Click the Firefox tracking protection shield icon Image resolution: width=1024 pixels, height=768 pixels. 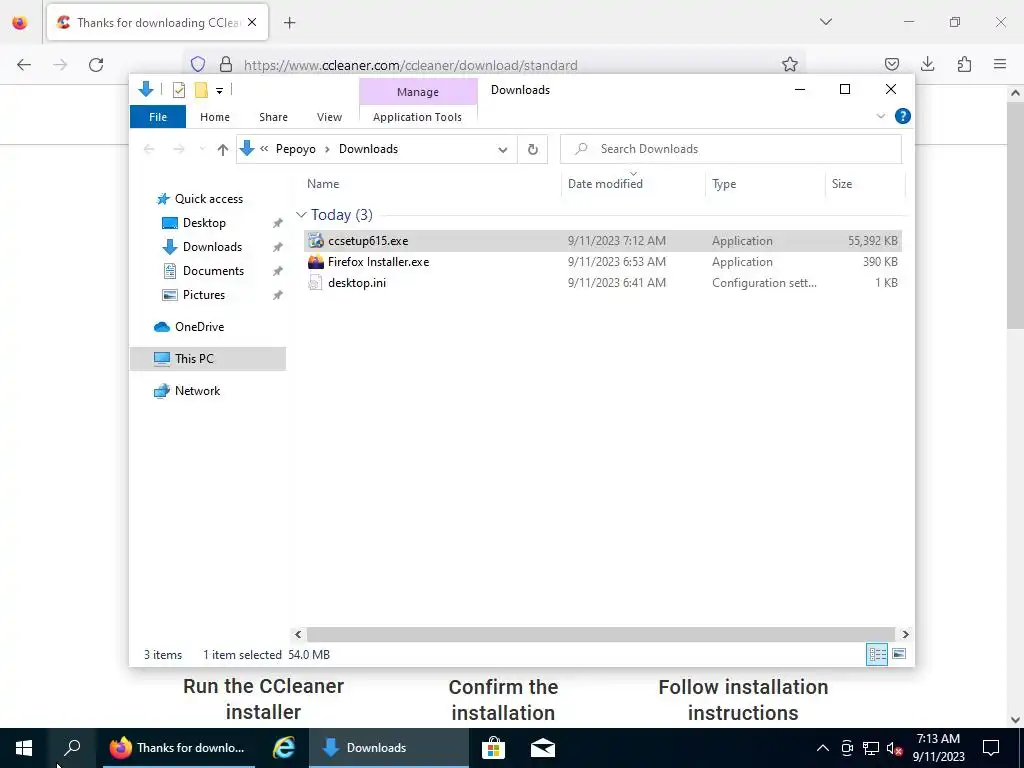(x=198, y=64)
